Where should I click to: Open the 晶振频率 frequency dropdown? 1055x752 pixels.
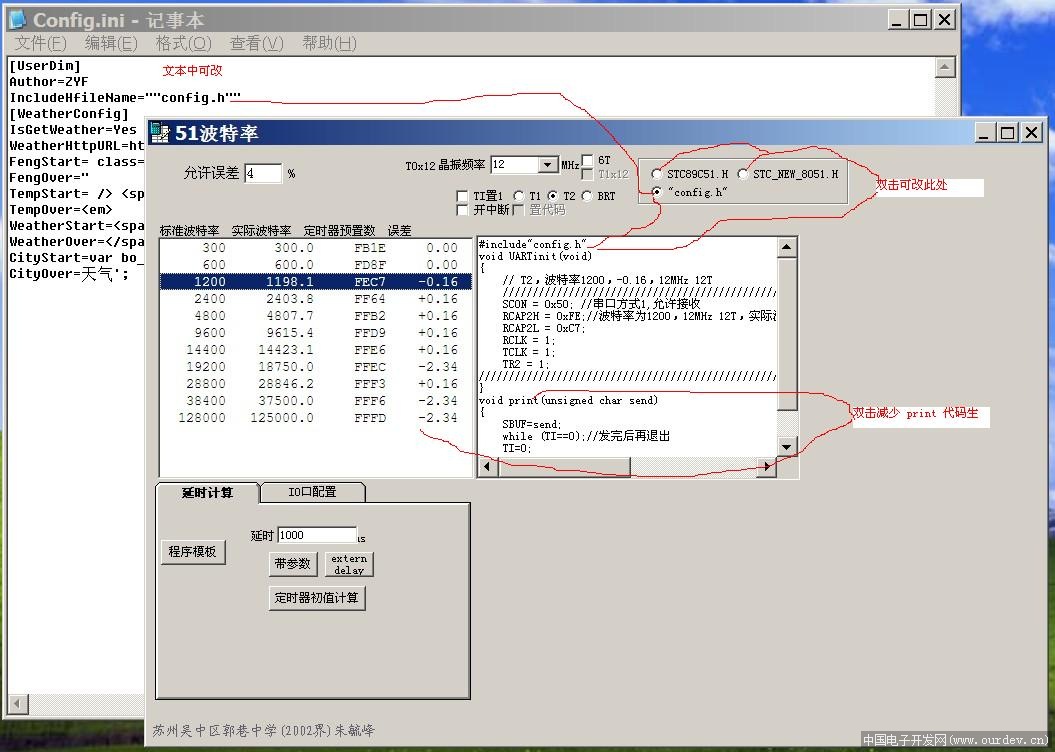click(548, 165)
